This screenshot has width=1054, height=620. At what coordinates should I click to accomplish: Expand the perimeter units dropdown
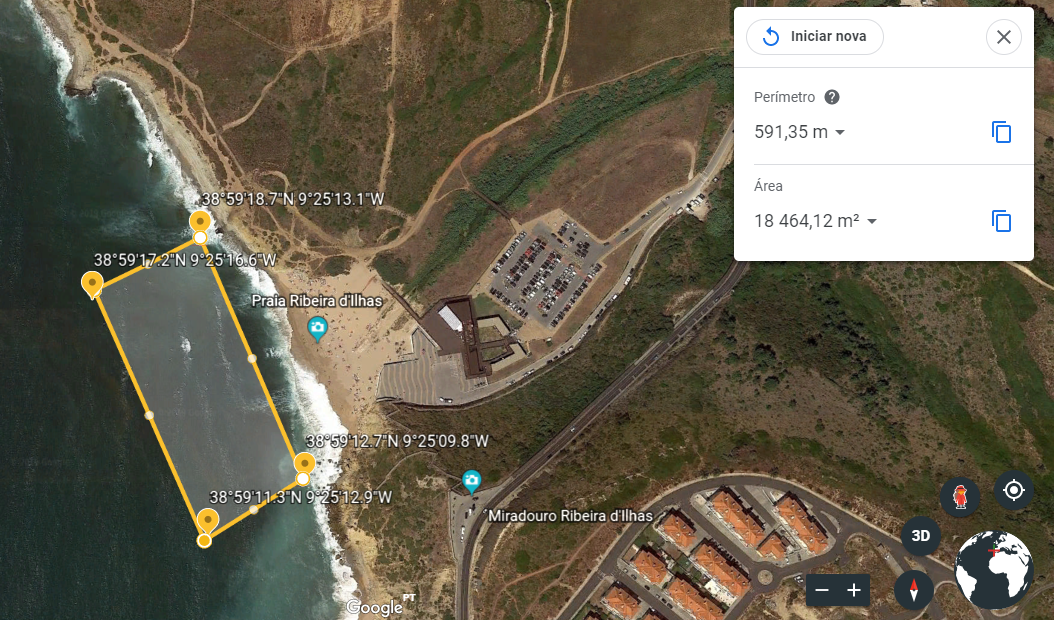click(840, 132)
